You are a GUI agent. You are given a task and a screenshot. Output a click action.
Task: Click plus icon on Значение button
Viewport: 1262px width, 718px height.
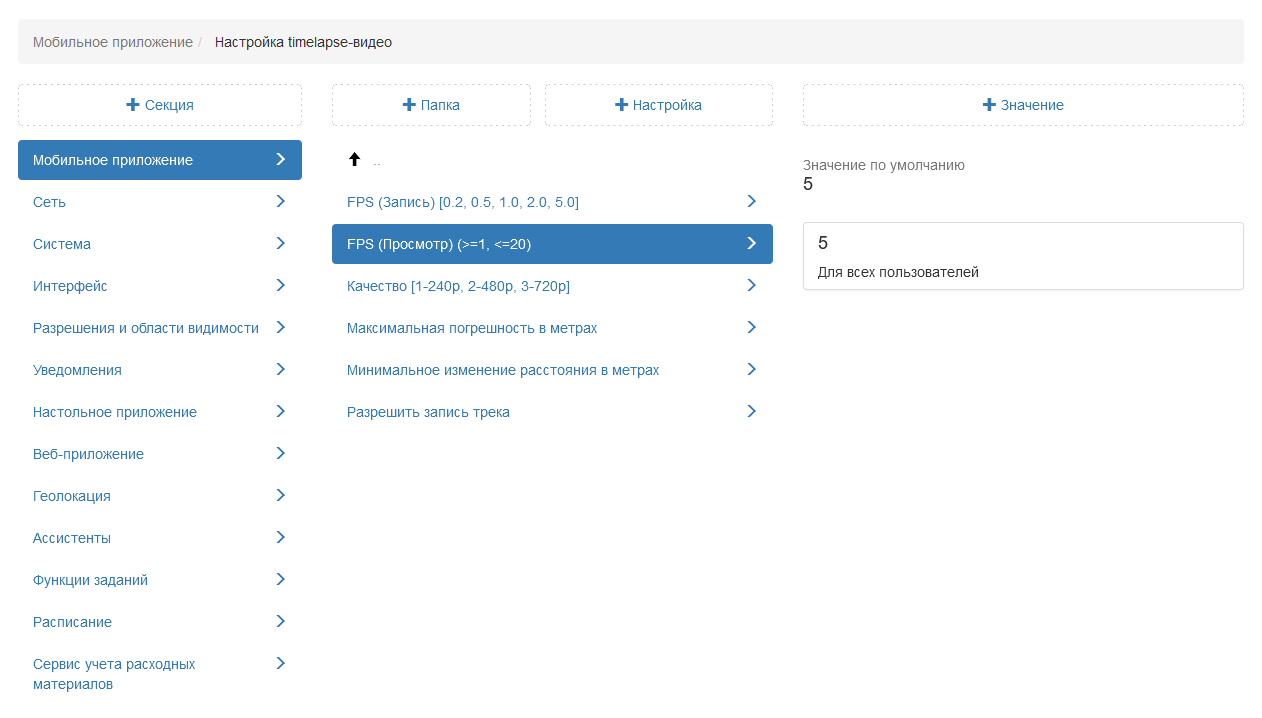989,105
